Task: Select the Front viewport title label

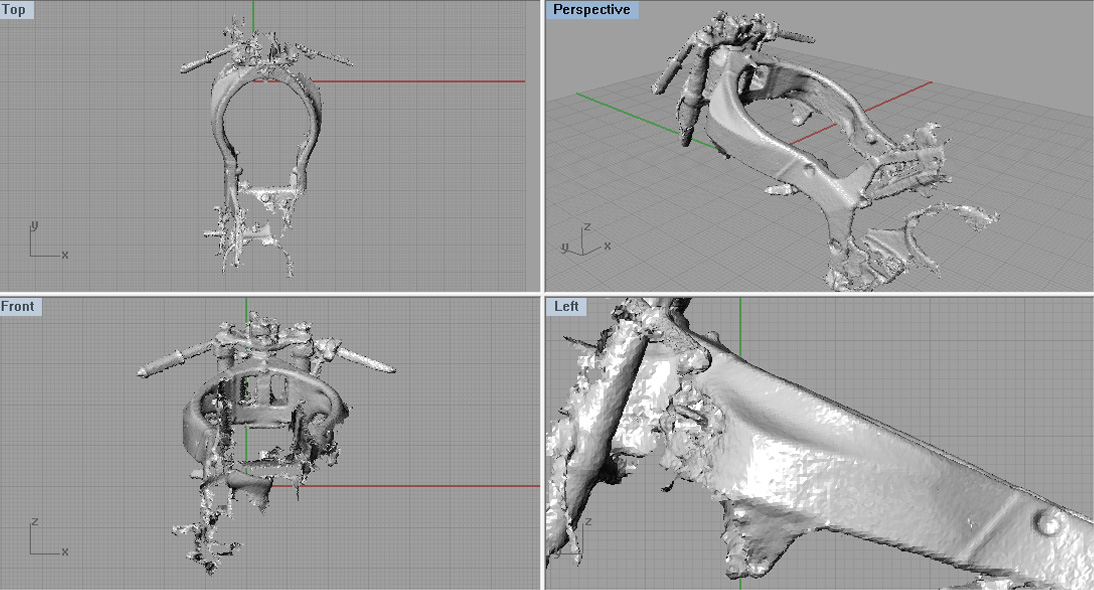Action: pos(20,307)
